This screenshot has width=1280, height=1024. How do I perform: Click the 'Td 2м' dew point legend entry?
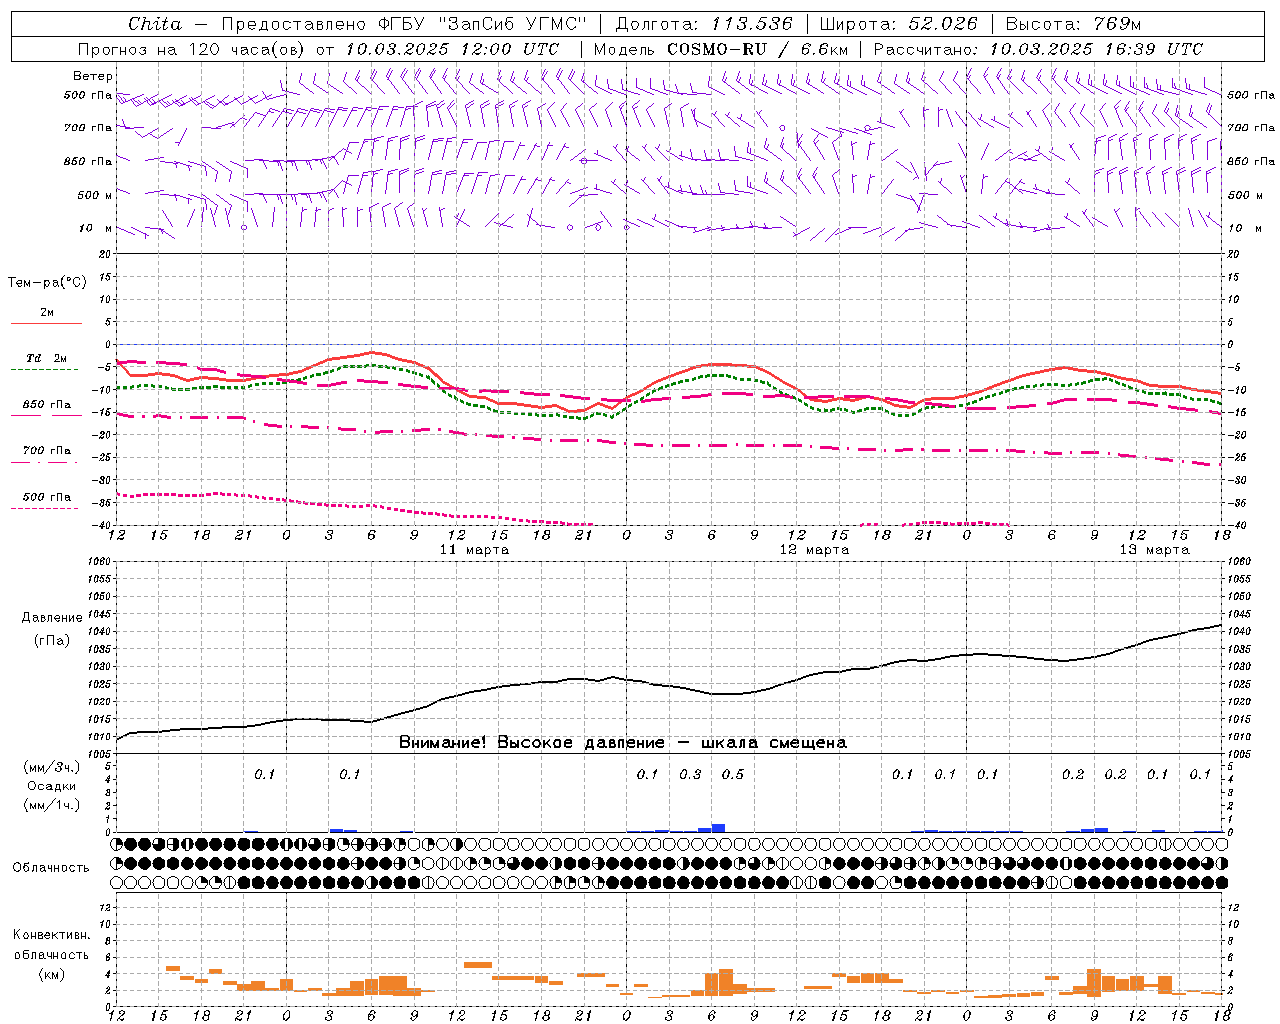[x=46, y=358]
